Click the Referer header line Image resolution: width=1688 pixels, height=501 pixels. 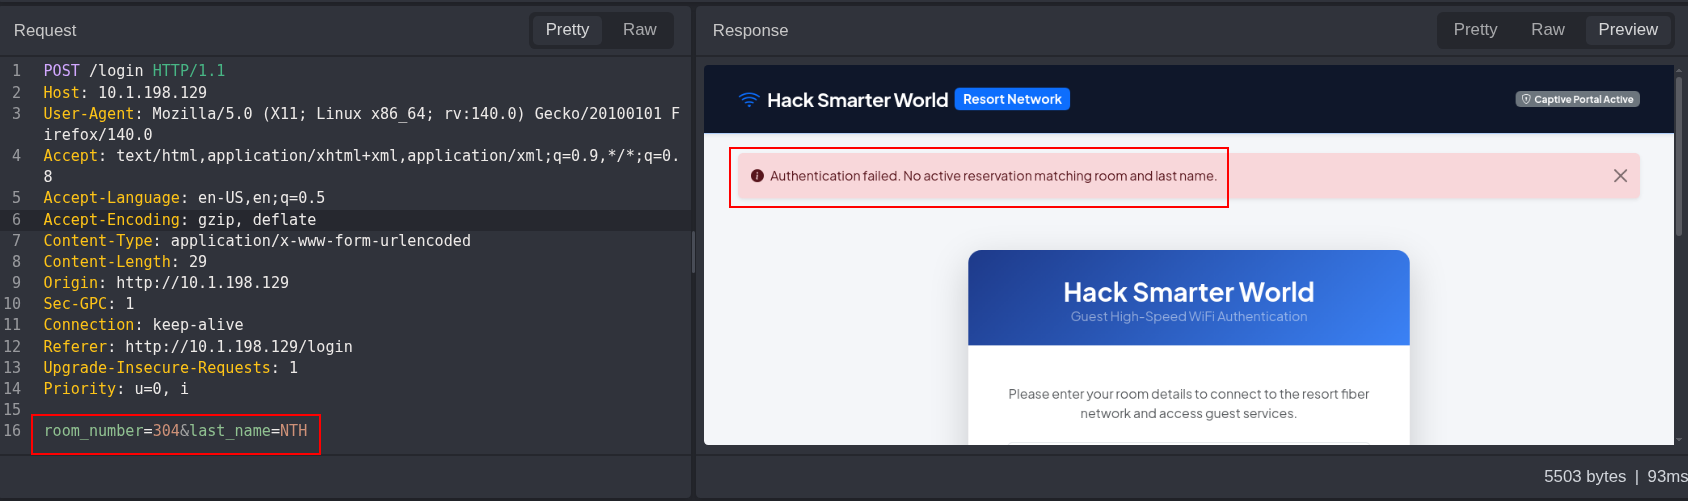coord(198,347)
